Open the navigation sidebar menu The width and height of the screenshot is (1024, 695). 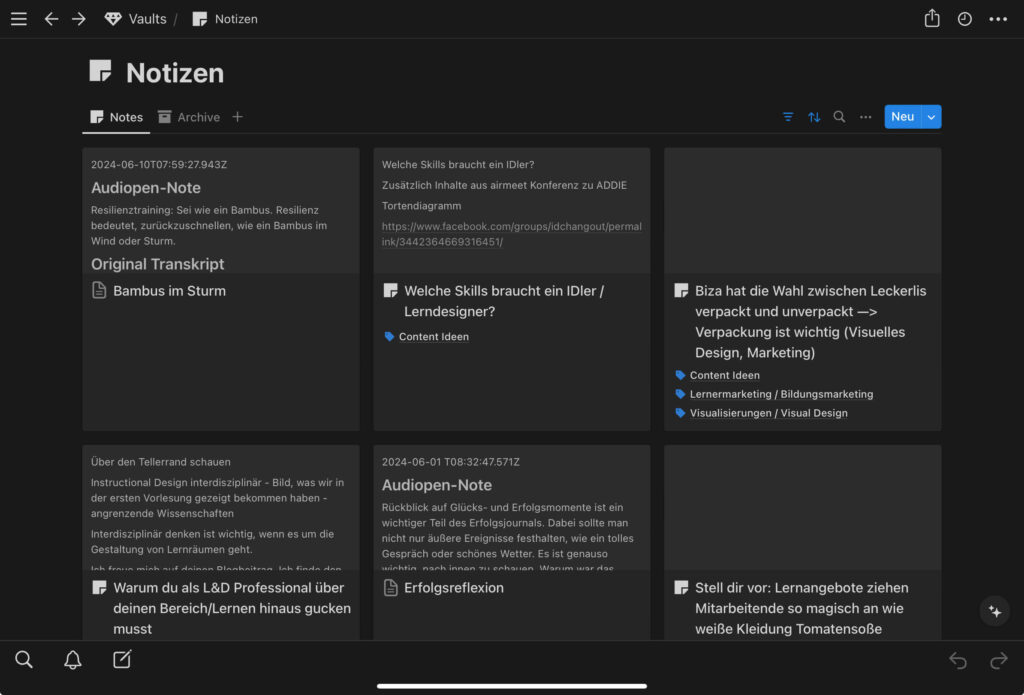pyautogui.click(x=18, y=18)
